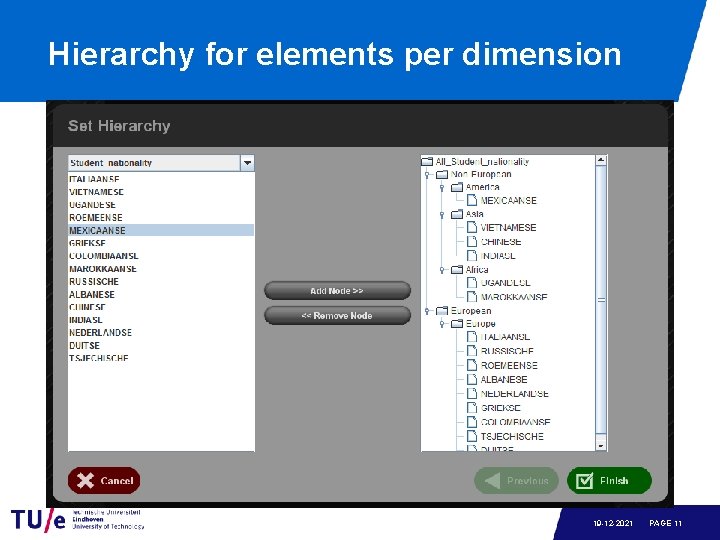Click the INDIASE leaf document icon in tree
Screen dimensions: 720x540
point(472,255)
